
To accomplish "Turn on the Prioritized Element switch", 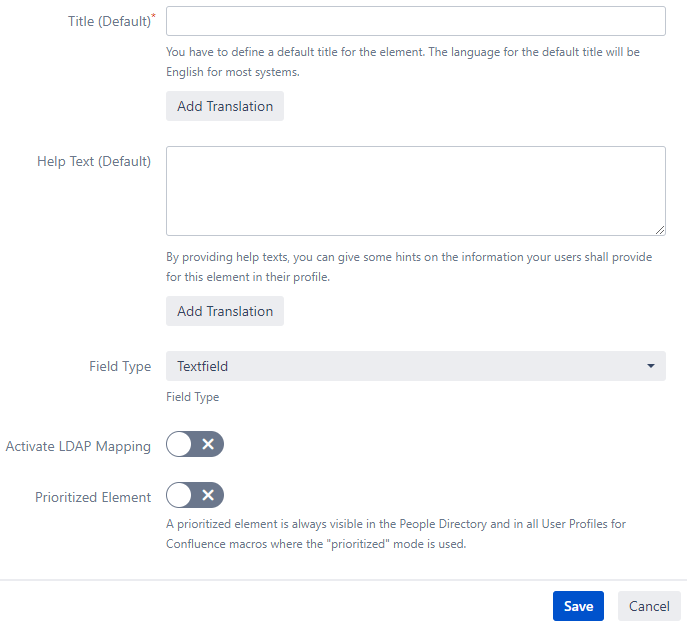I will 195,495.
